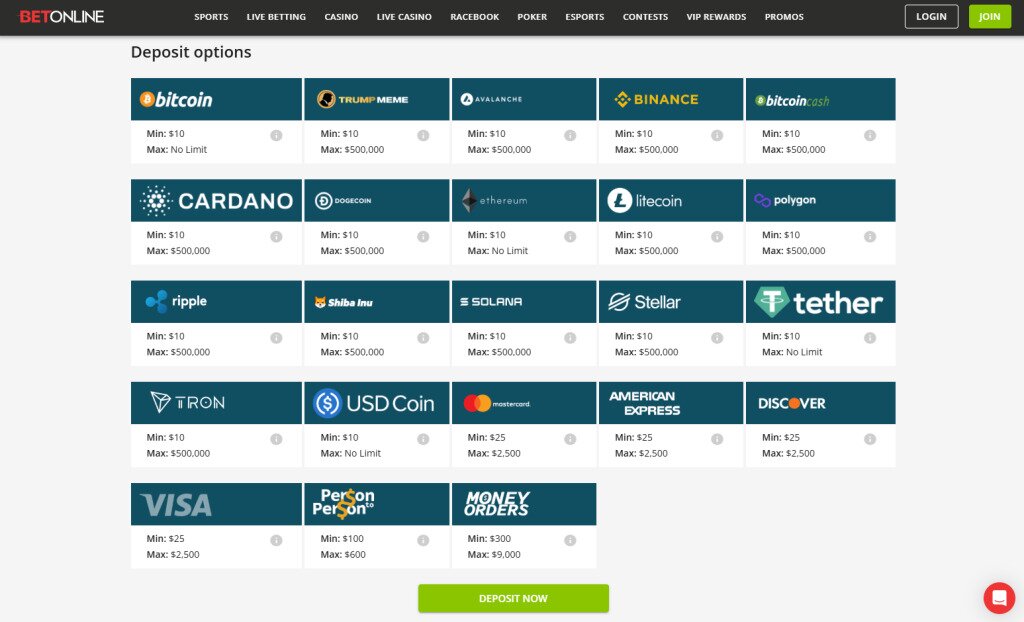
Task: Show info for Avalanche deposit
Action: (570, 135)
